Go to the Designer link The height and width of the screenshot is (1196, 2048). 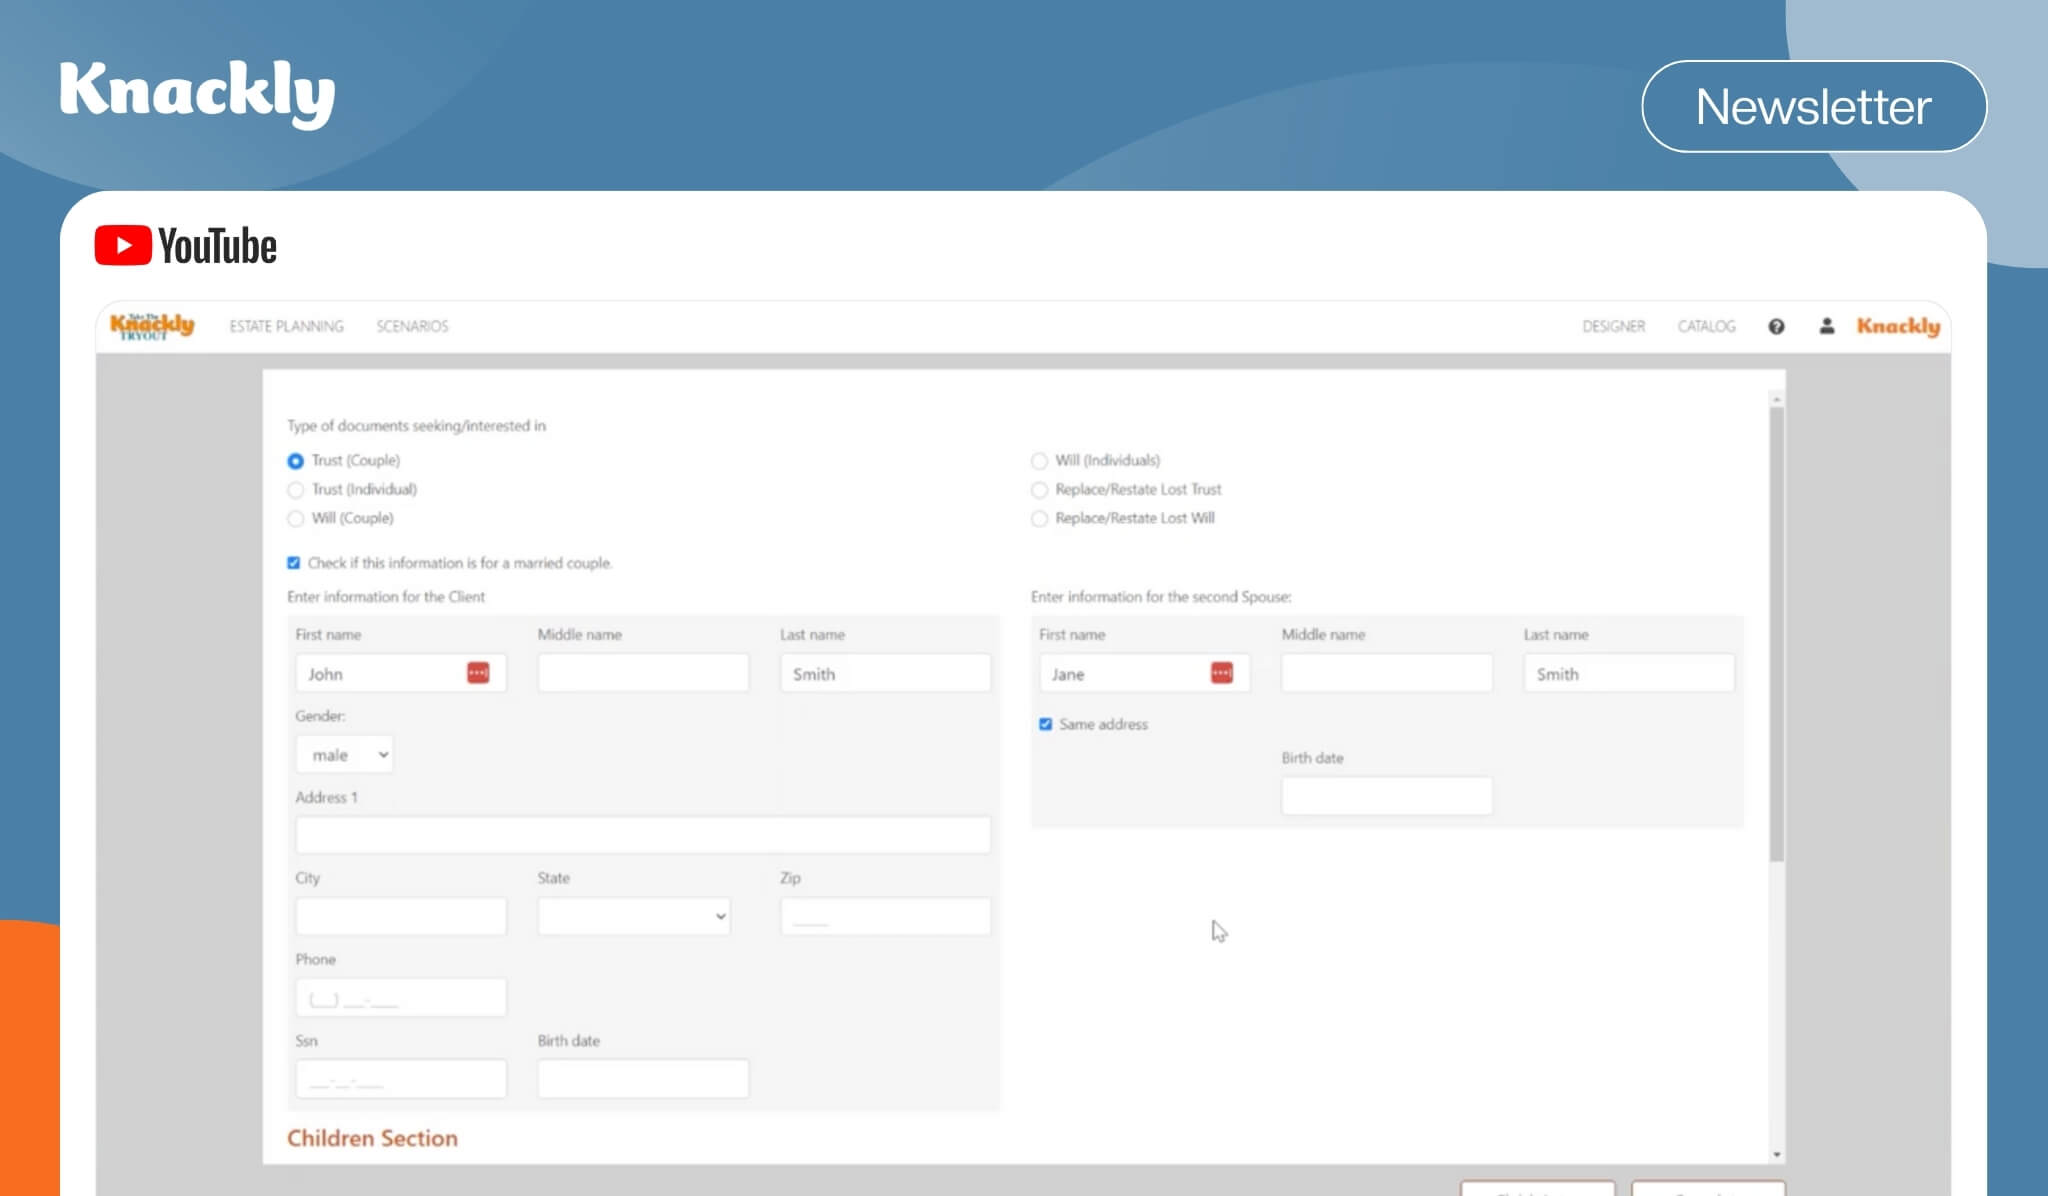click(1613, 326)
